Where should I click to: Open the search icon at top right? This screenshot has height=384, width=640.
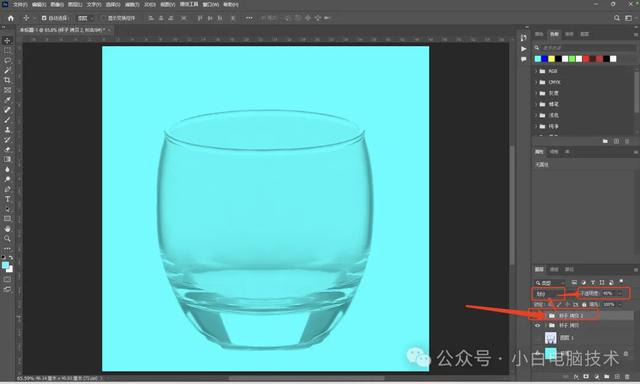[x=617, y=18]
